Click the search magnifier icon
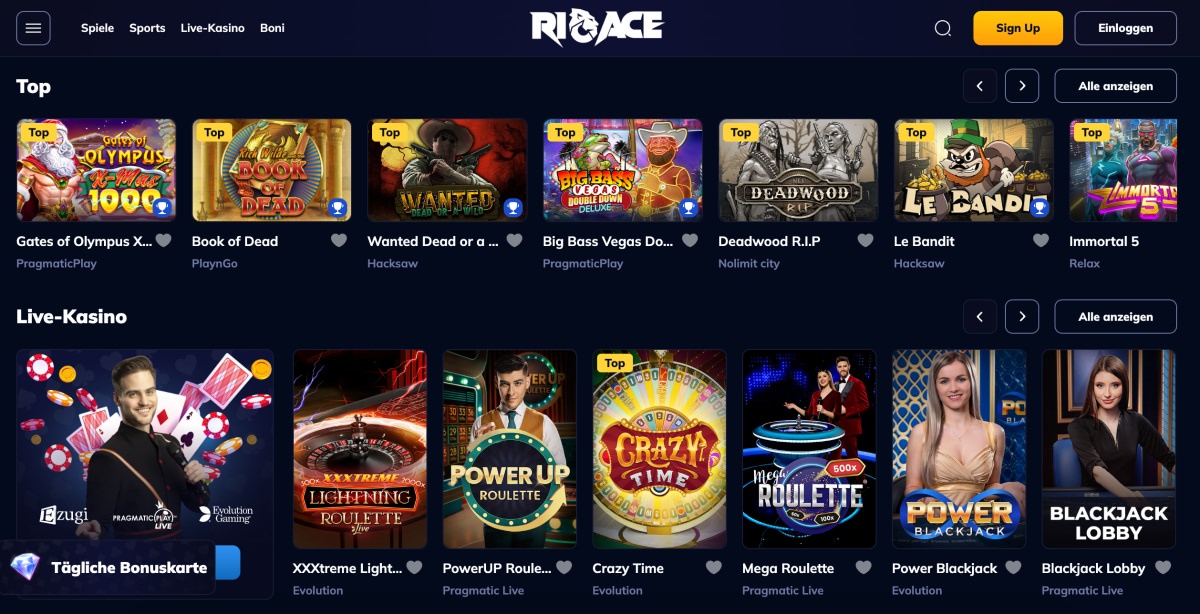Viewport: 1200px width, 614px height. 942,28
